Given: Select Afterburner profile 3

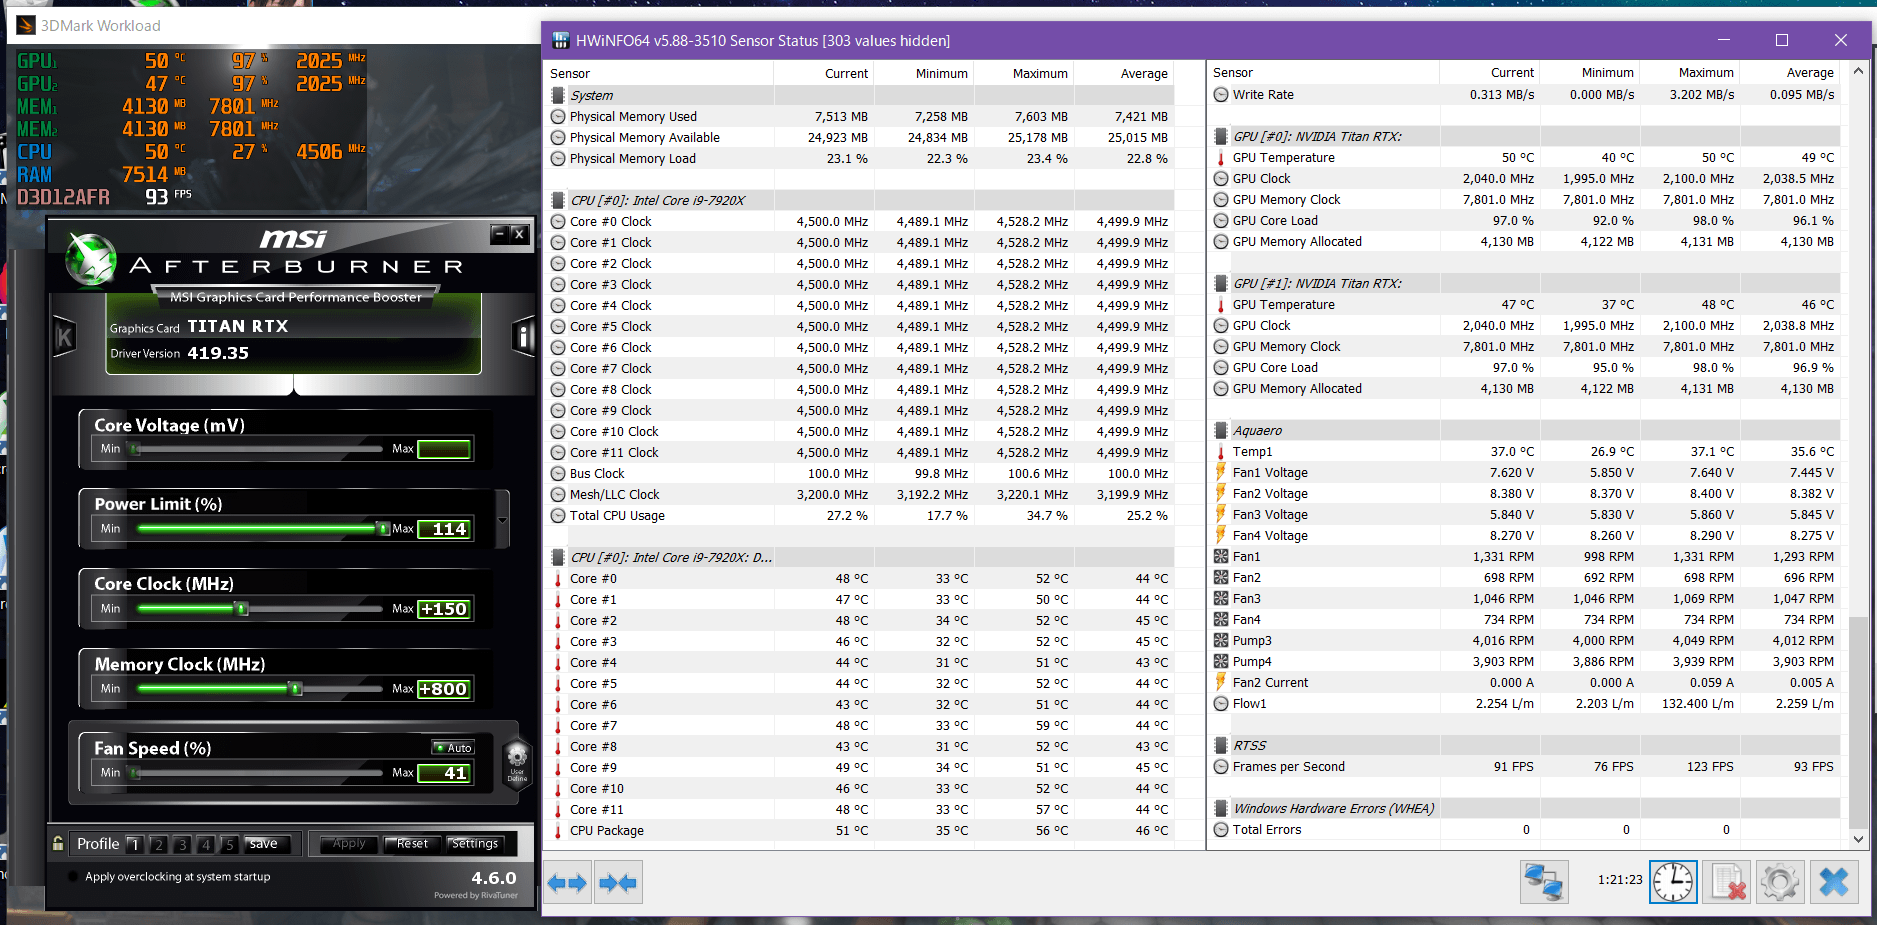Looking at the screenshot, I should click(182, 845).
